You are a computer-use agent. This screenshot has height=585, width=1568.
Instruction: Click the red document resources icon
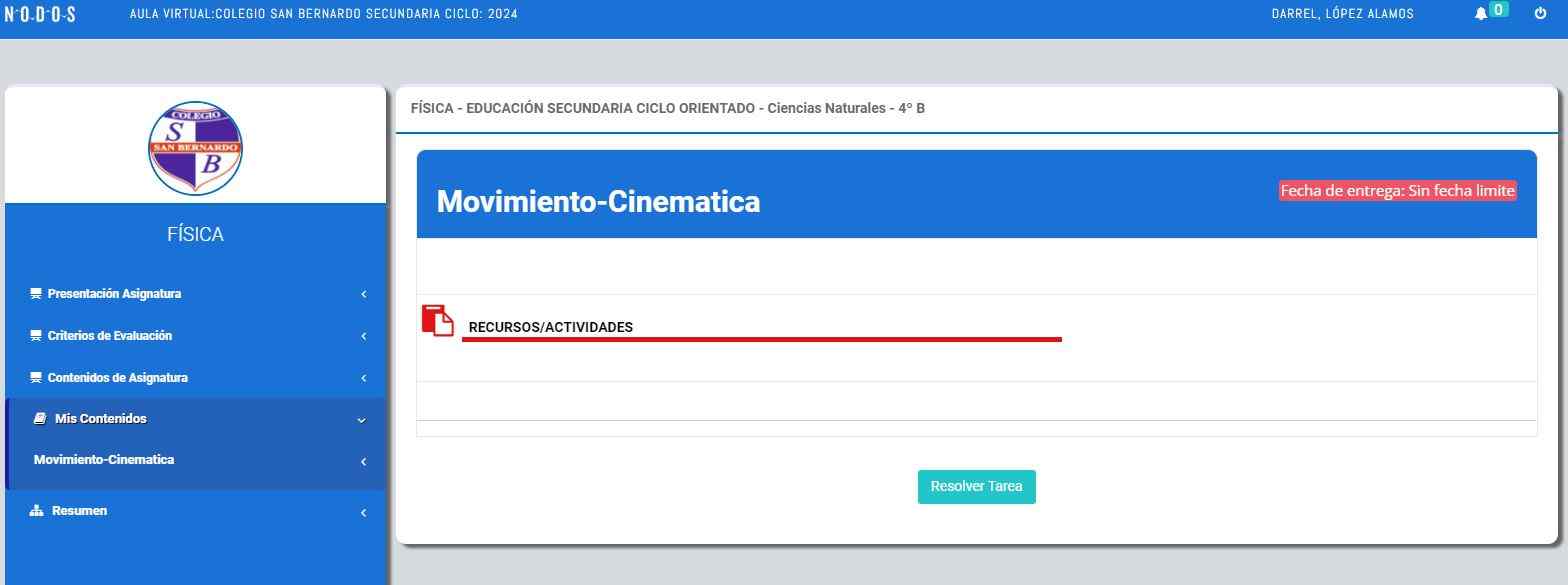tap(437, 321)
